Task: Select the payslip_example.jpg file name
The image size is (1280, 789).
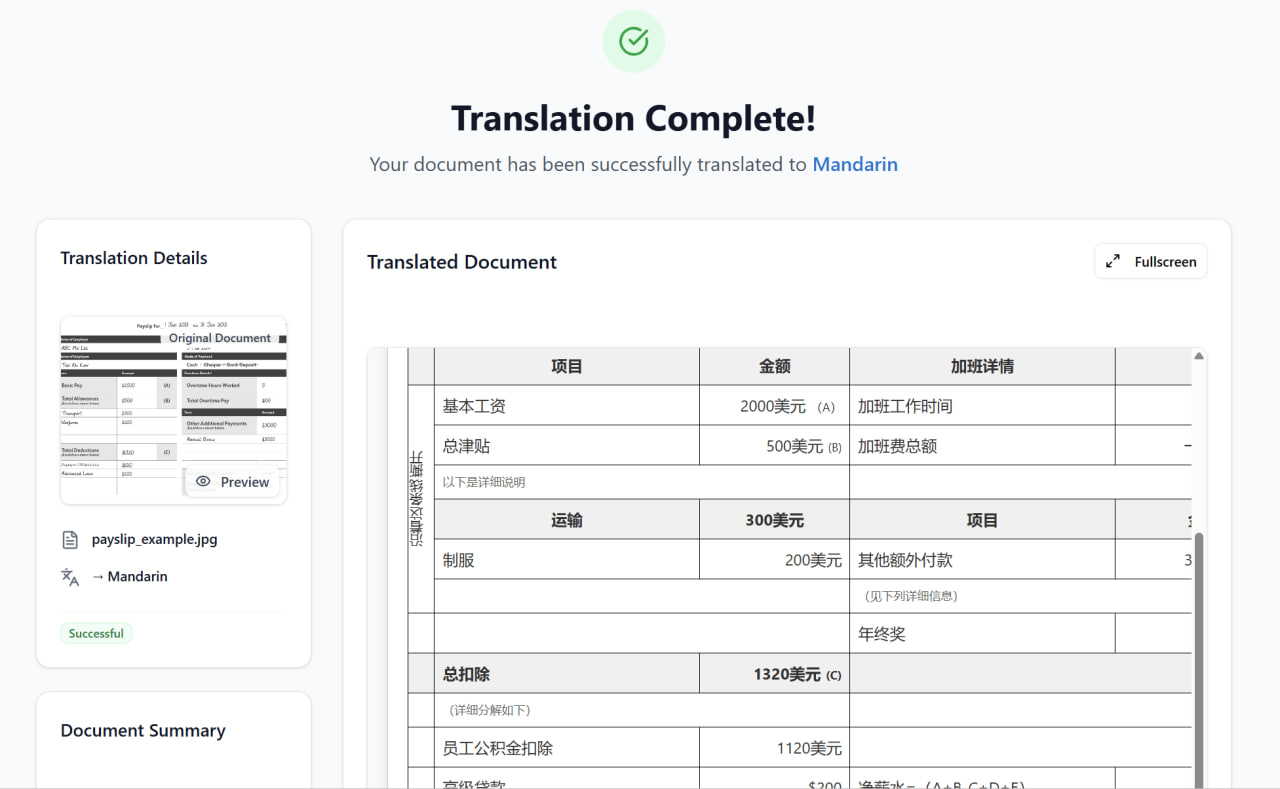Action: 154,539
